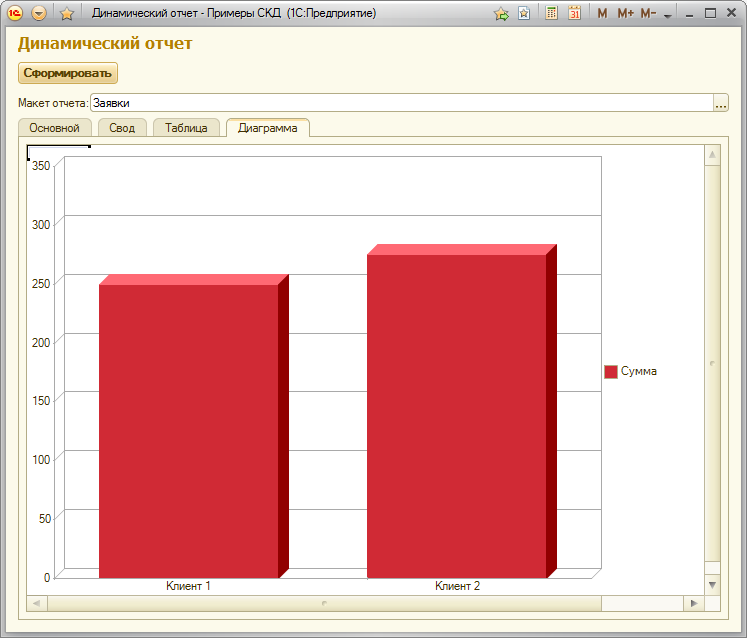Screen dimensions: 747x638
Task: Switch to the Свод tab
Action: pyautogui.click(x=122, y=128)
